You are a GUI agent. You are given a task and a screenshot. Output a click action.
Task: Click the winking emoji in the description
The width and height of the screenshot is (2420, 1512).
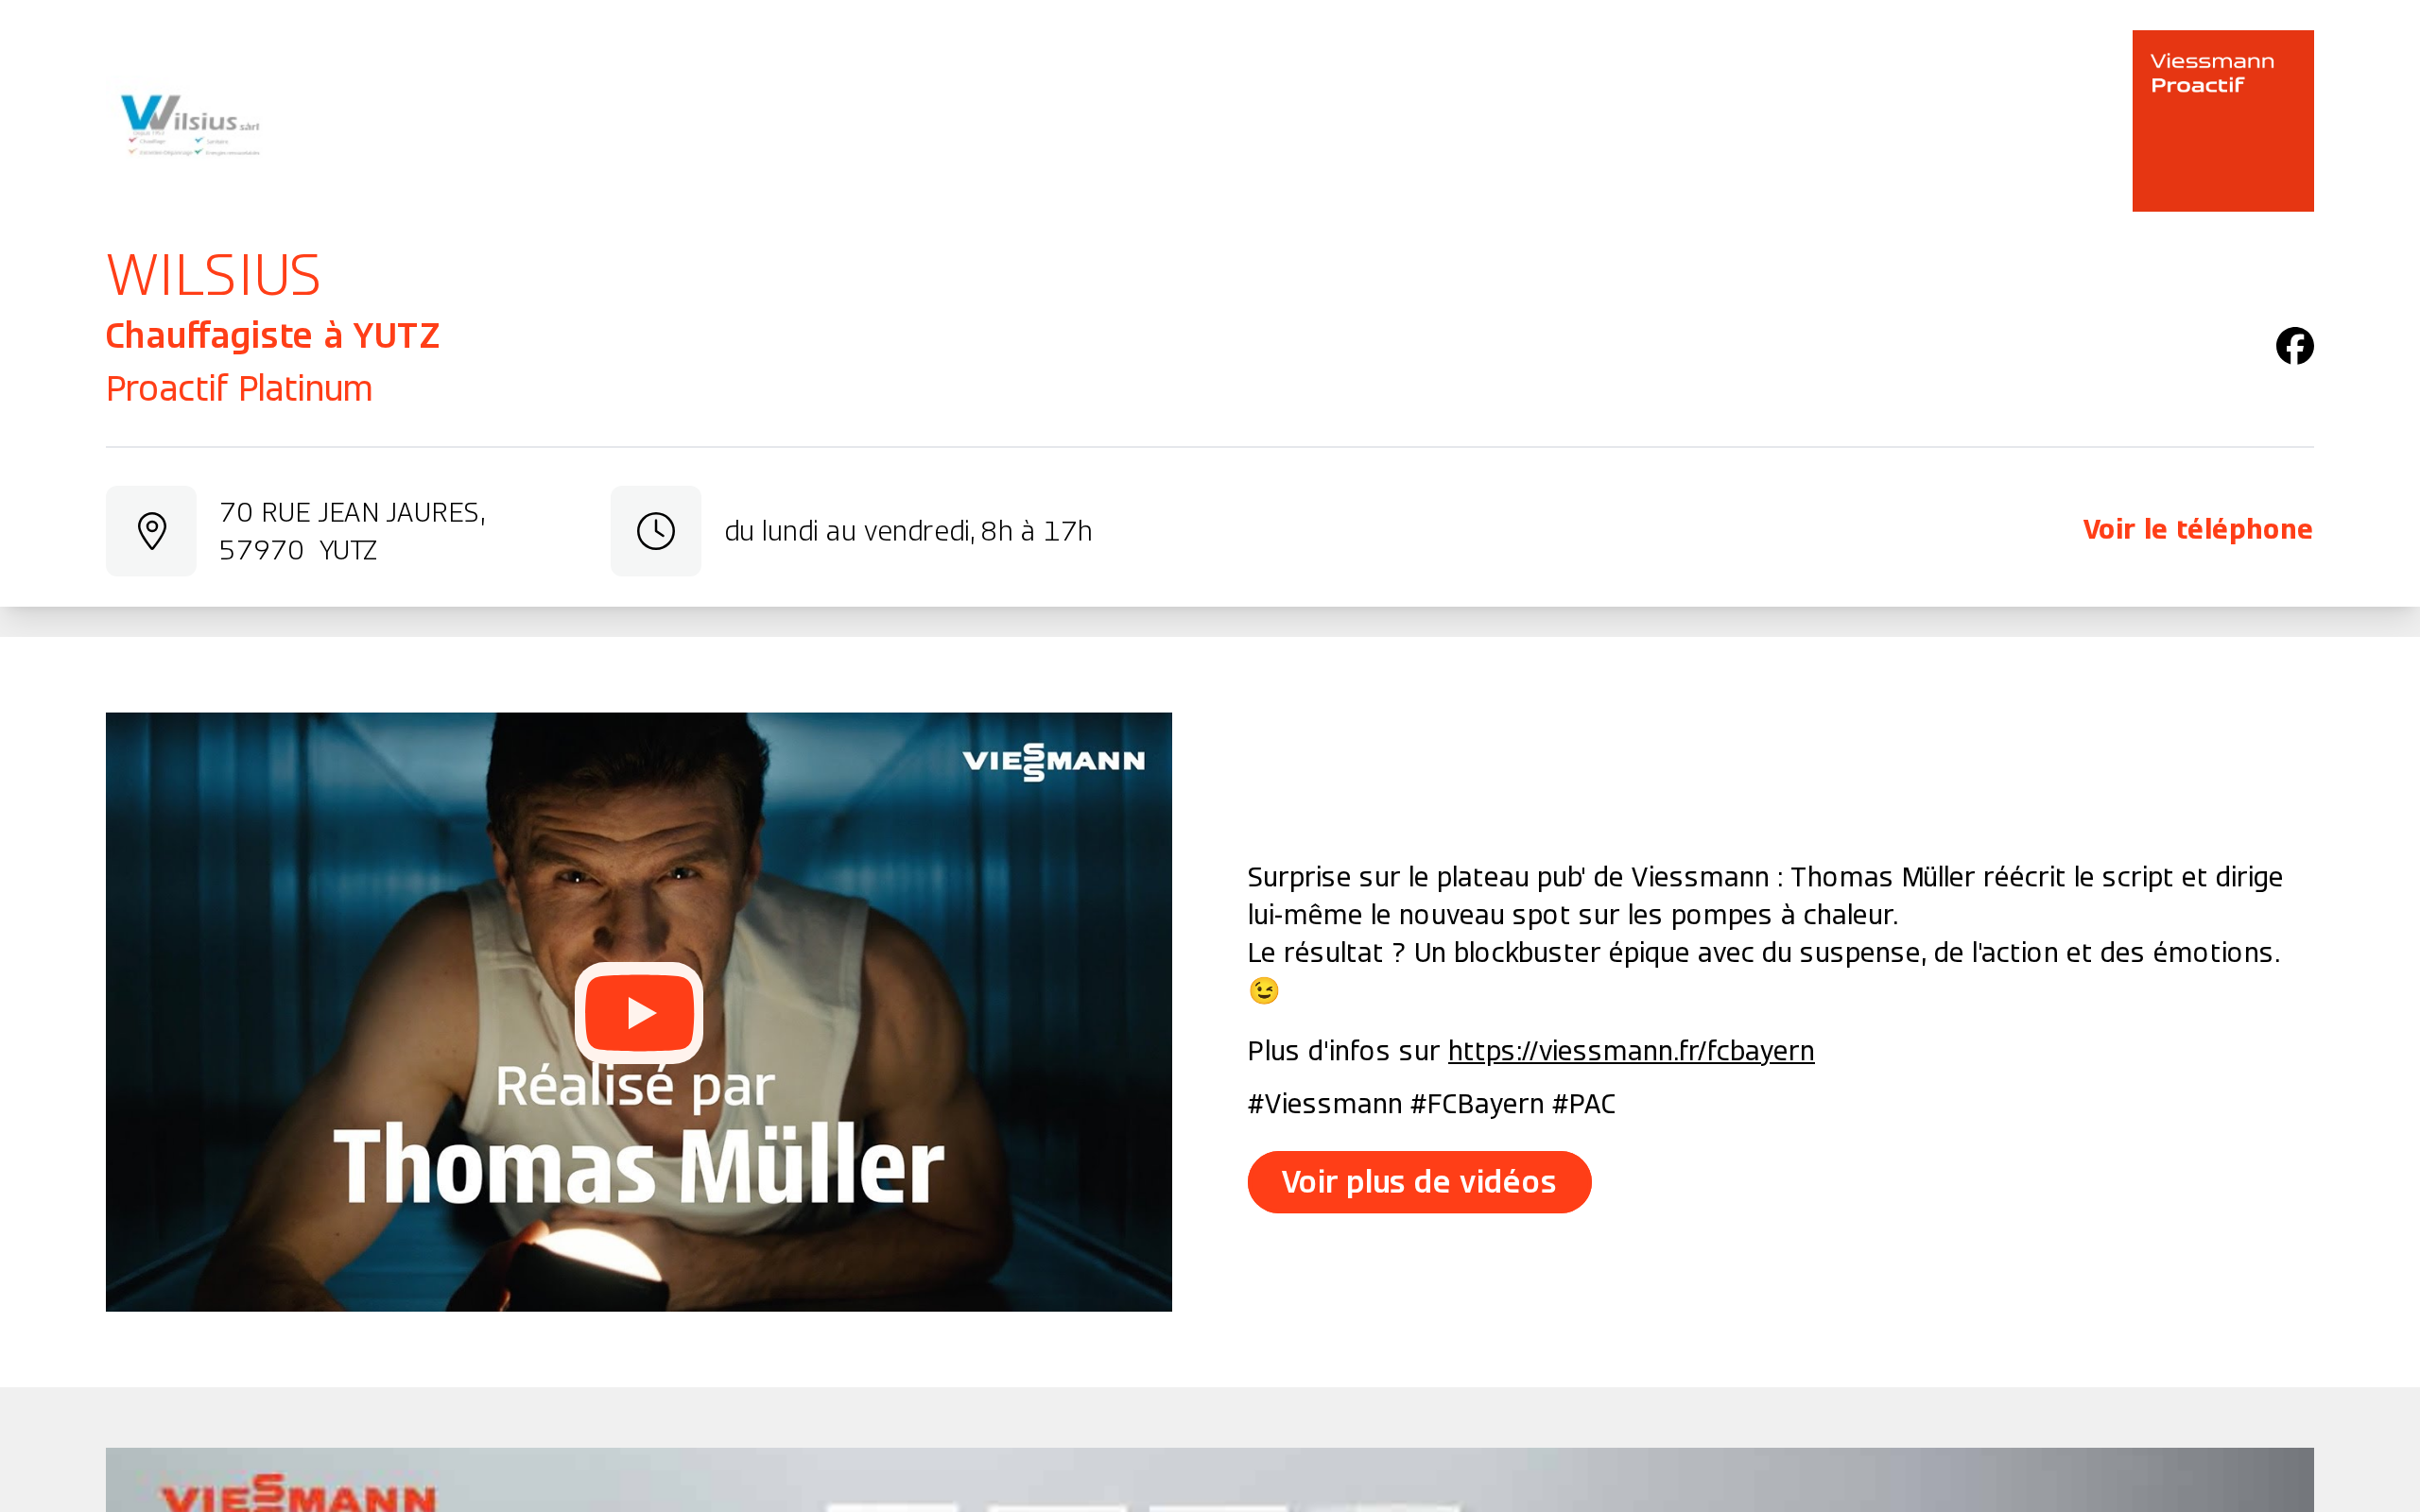click(x=1264, y=990)
